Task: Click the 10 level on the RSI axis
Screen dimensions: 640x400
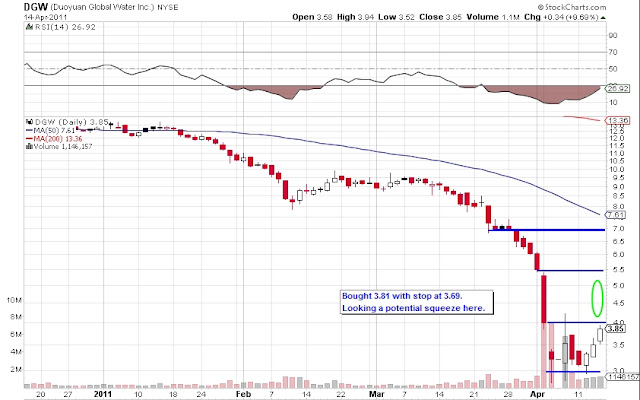Action: click(x=613, y=102)
